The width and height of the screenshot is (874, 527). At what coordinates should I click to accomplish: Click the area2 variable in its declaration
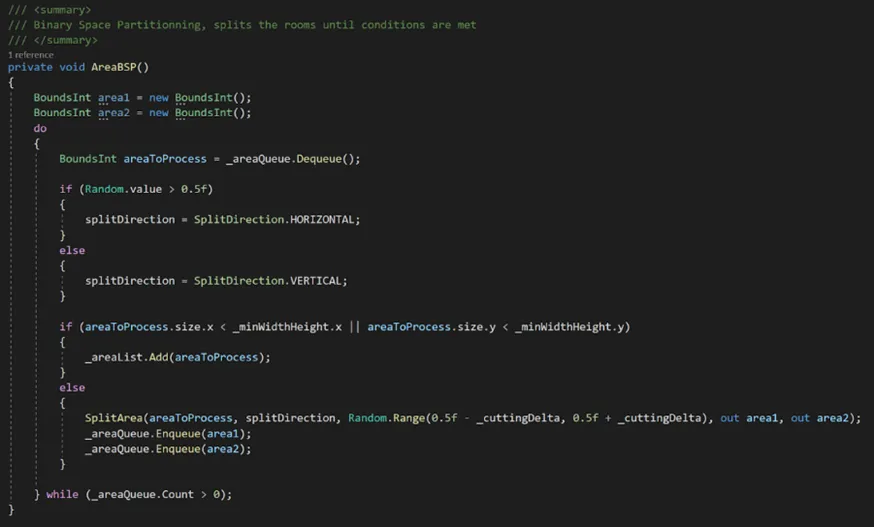114,113
